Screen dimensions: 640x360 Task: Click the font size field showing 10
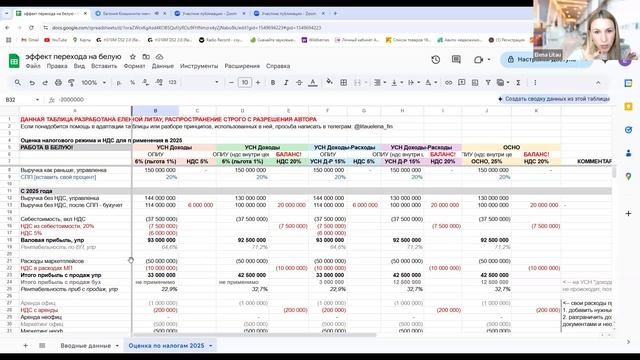click(244, 82)
